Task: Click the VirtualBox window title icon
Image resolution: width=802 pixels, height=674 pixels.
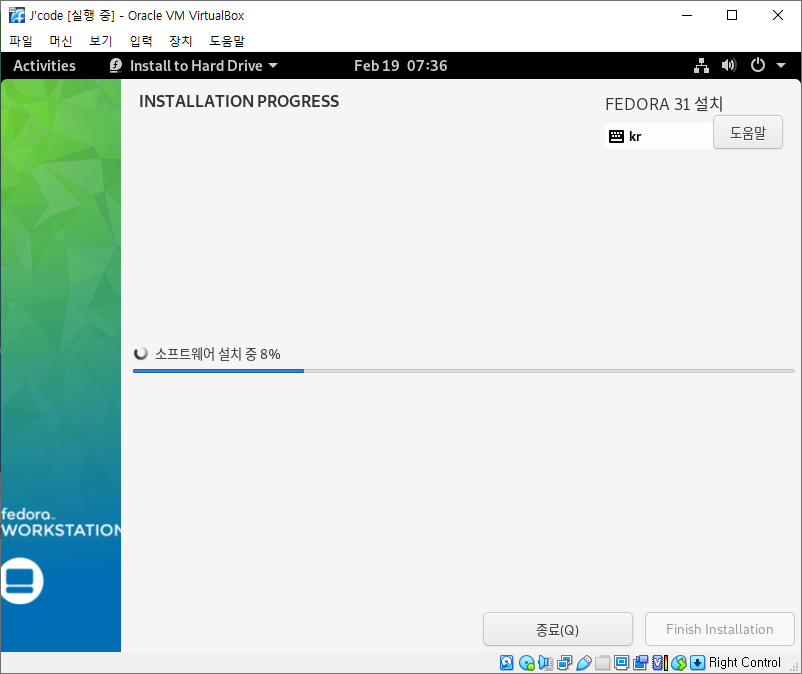Action: [16, 15]
